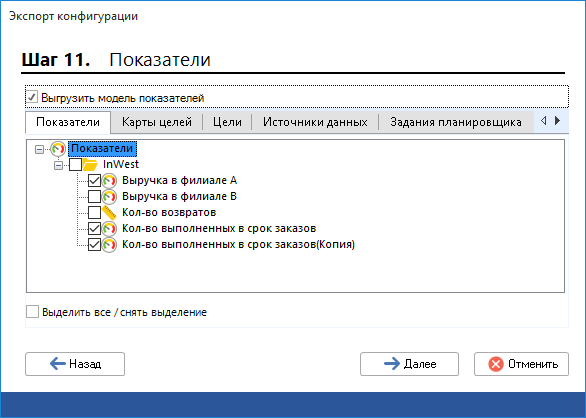The image size is (586, 418).
Task: Check the Кол-во возвратов checkbox
Action: [94, 213]
